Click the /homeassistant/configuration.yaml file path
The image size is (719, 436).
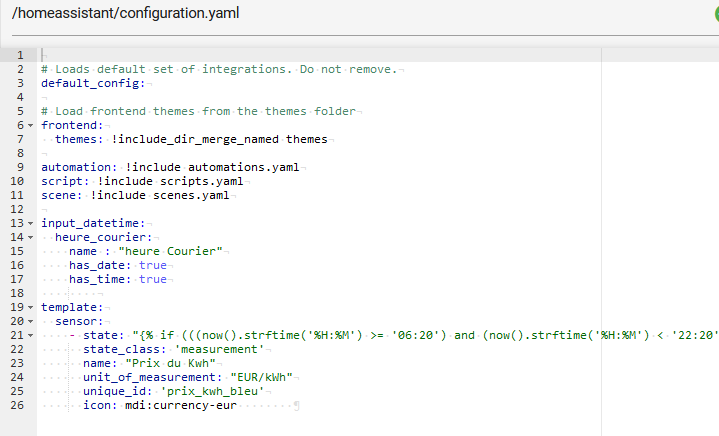(126, 13)
